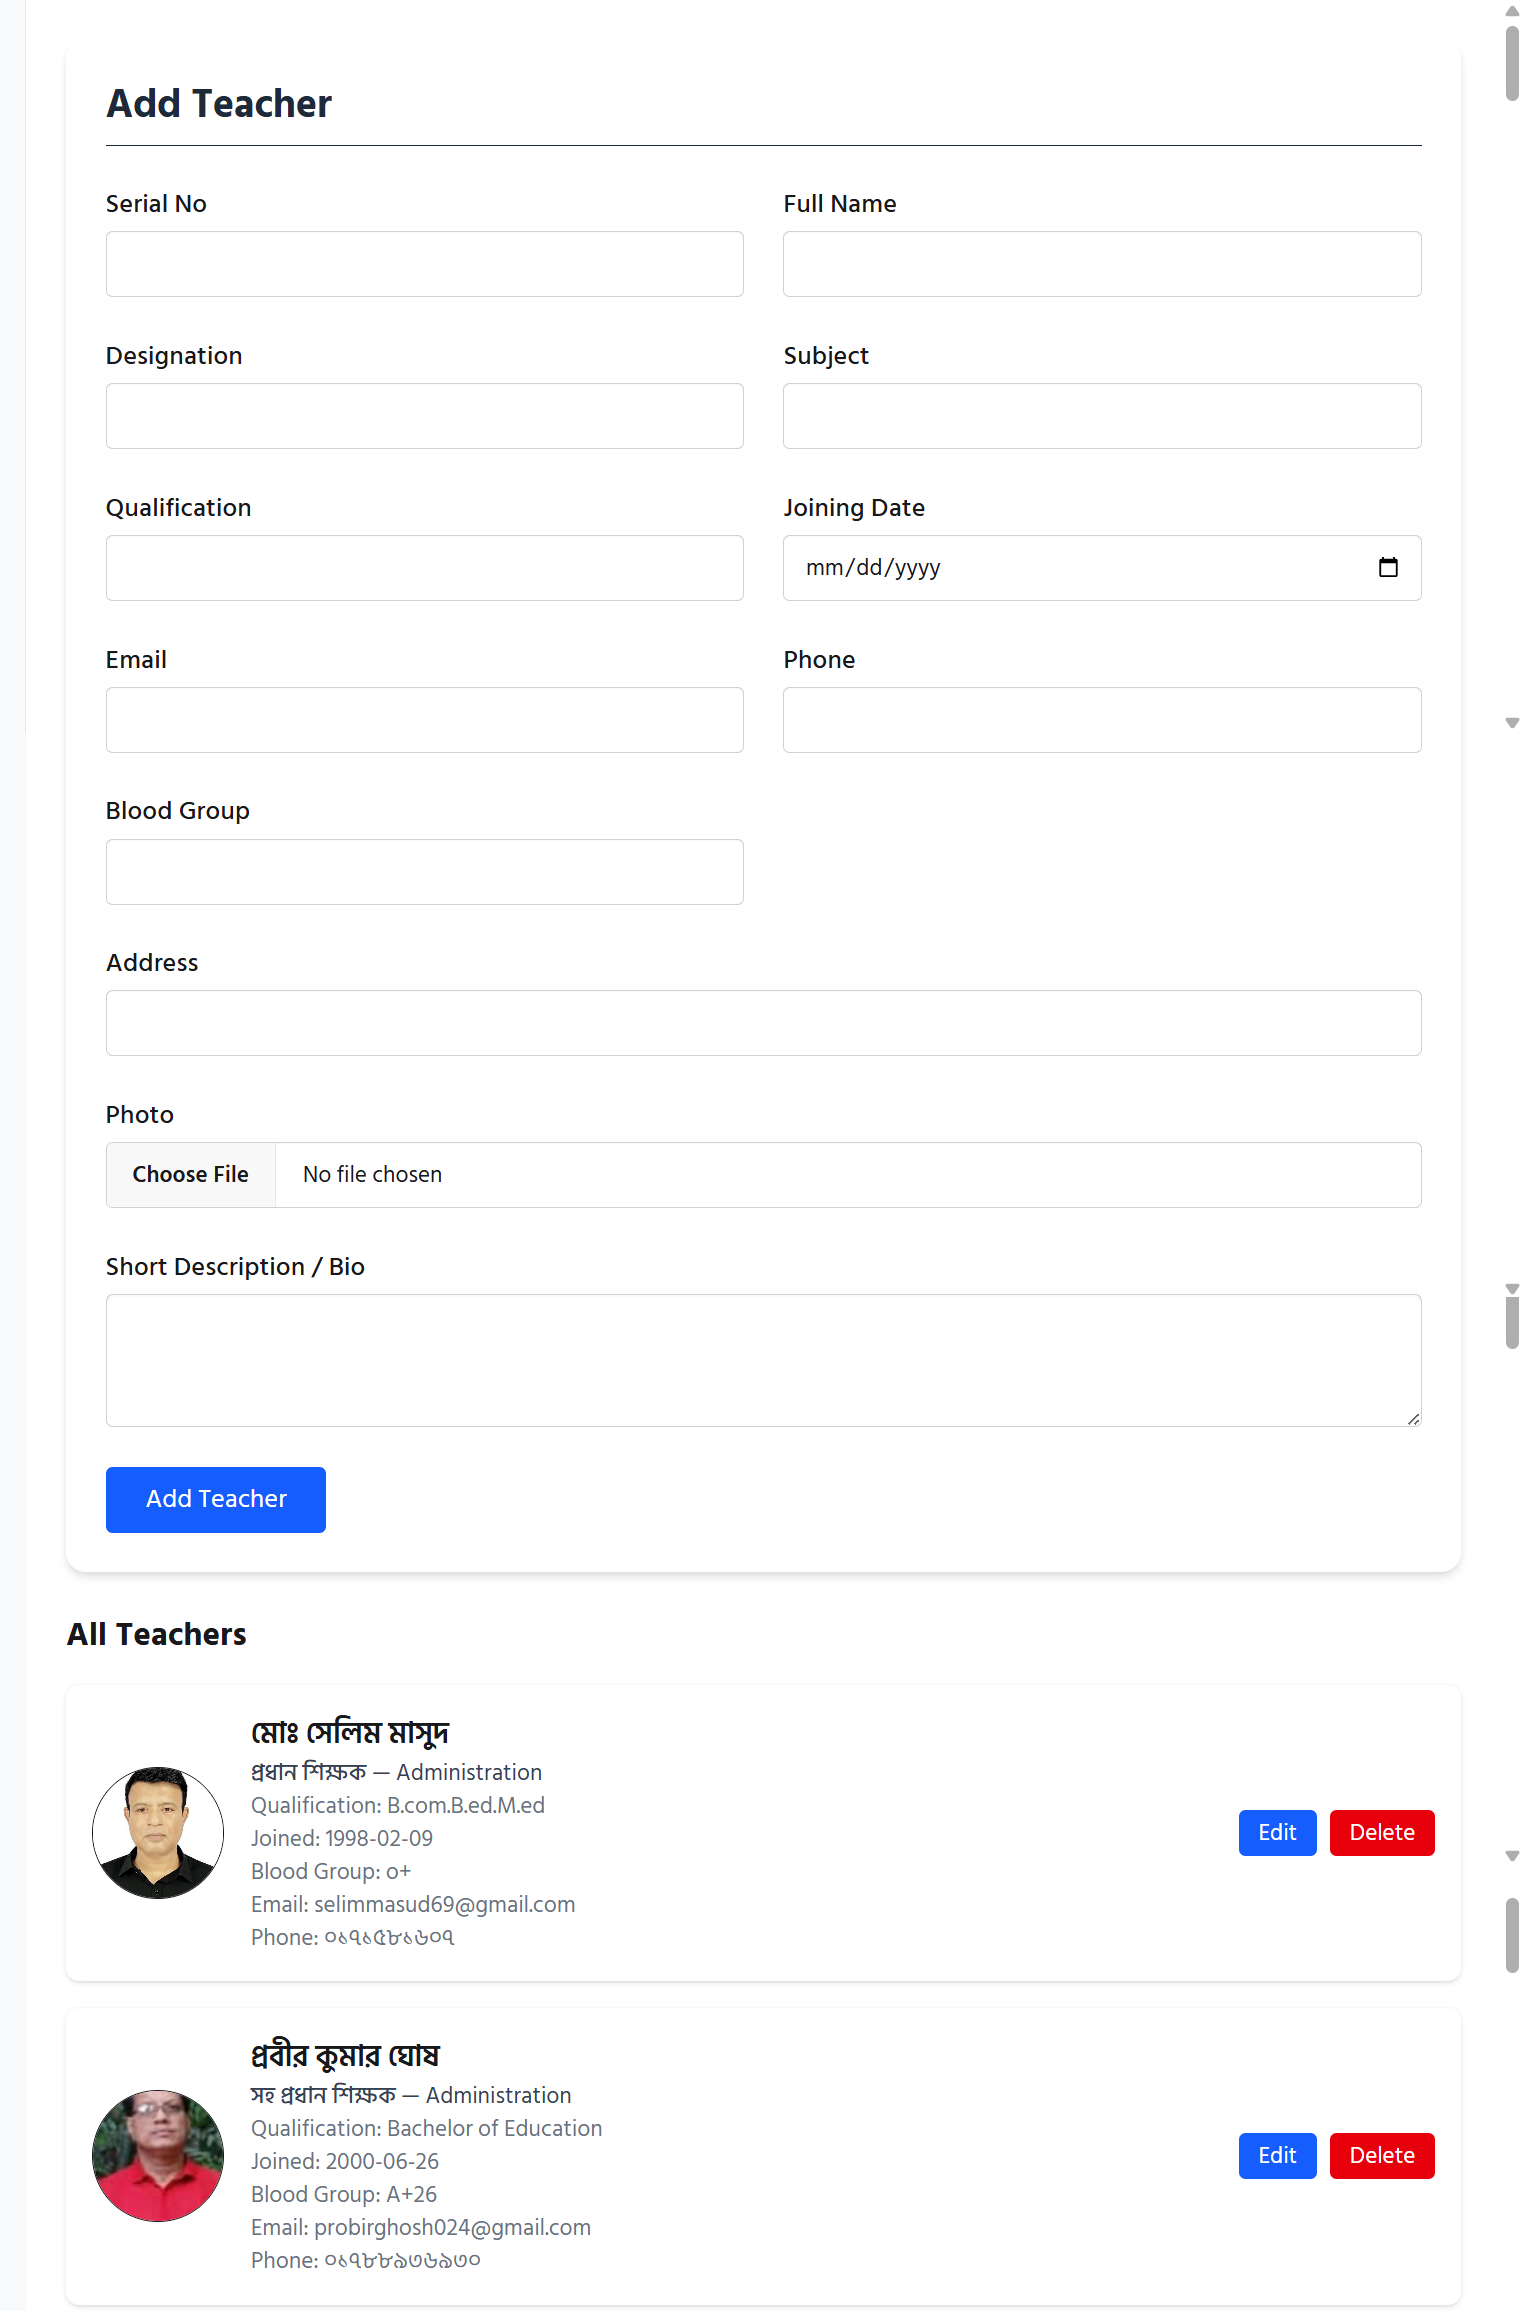1525x2311 pixels.
Task: Click the 'Joined: 2000-06-26' text
Action: click(x=345, y=2161)
